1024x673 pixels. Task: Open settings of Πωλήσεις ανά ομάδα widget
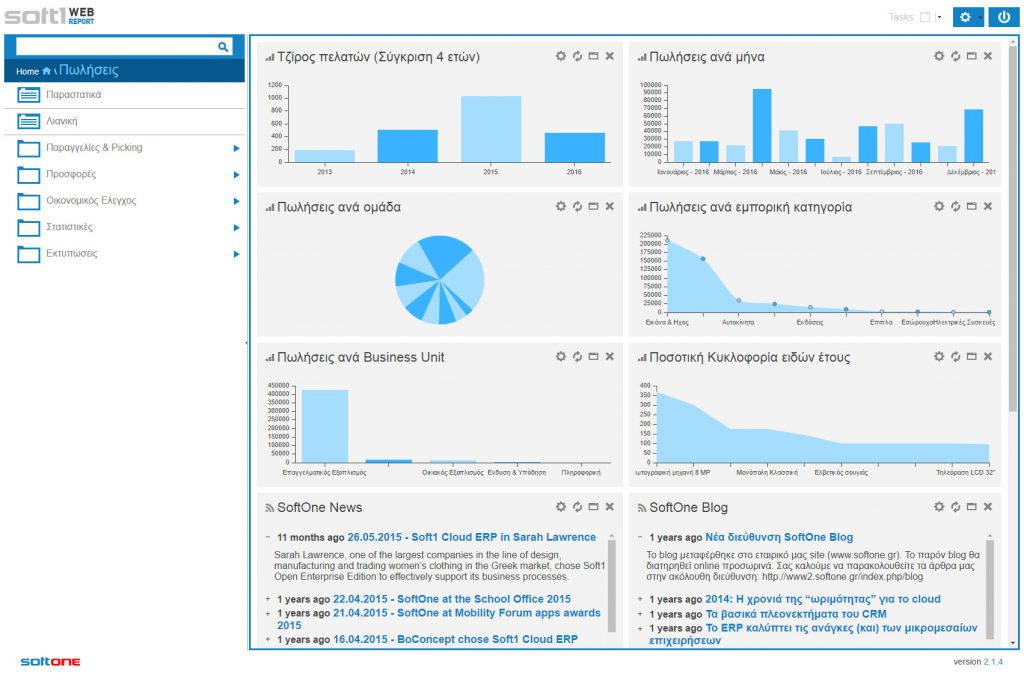[560, 206]
